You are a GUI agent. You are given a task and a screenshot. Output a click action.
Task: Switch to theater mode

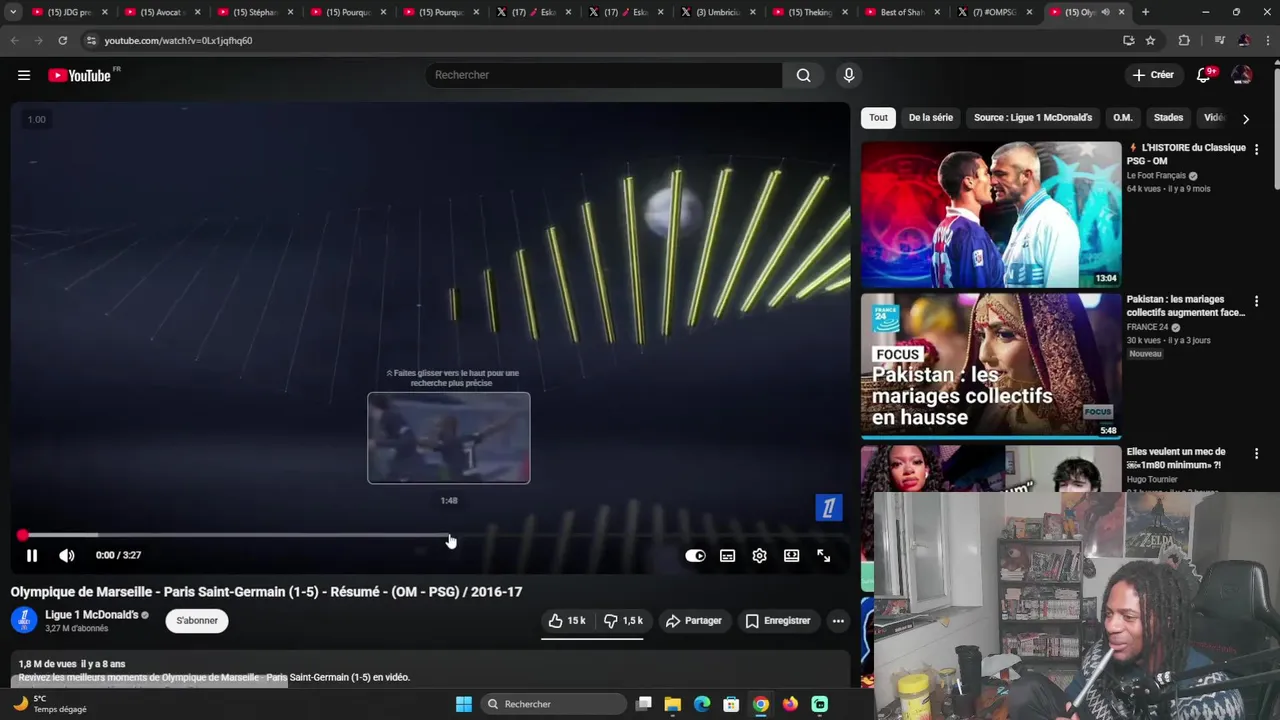[x=791, y=555]
